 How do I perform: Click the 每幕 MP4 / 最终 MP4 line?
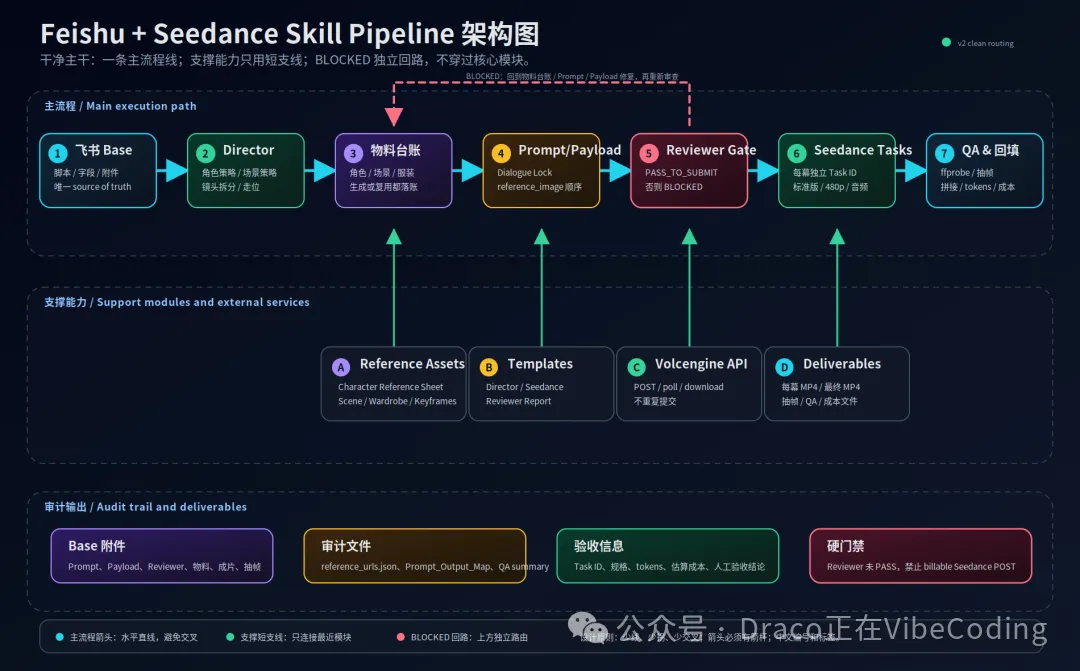[820, 387]
